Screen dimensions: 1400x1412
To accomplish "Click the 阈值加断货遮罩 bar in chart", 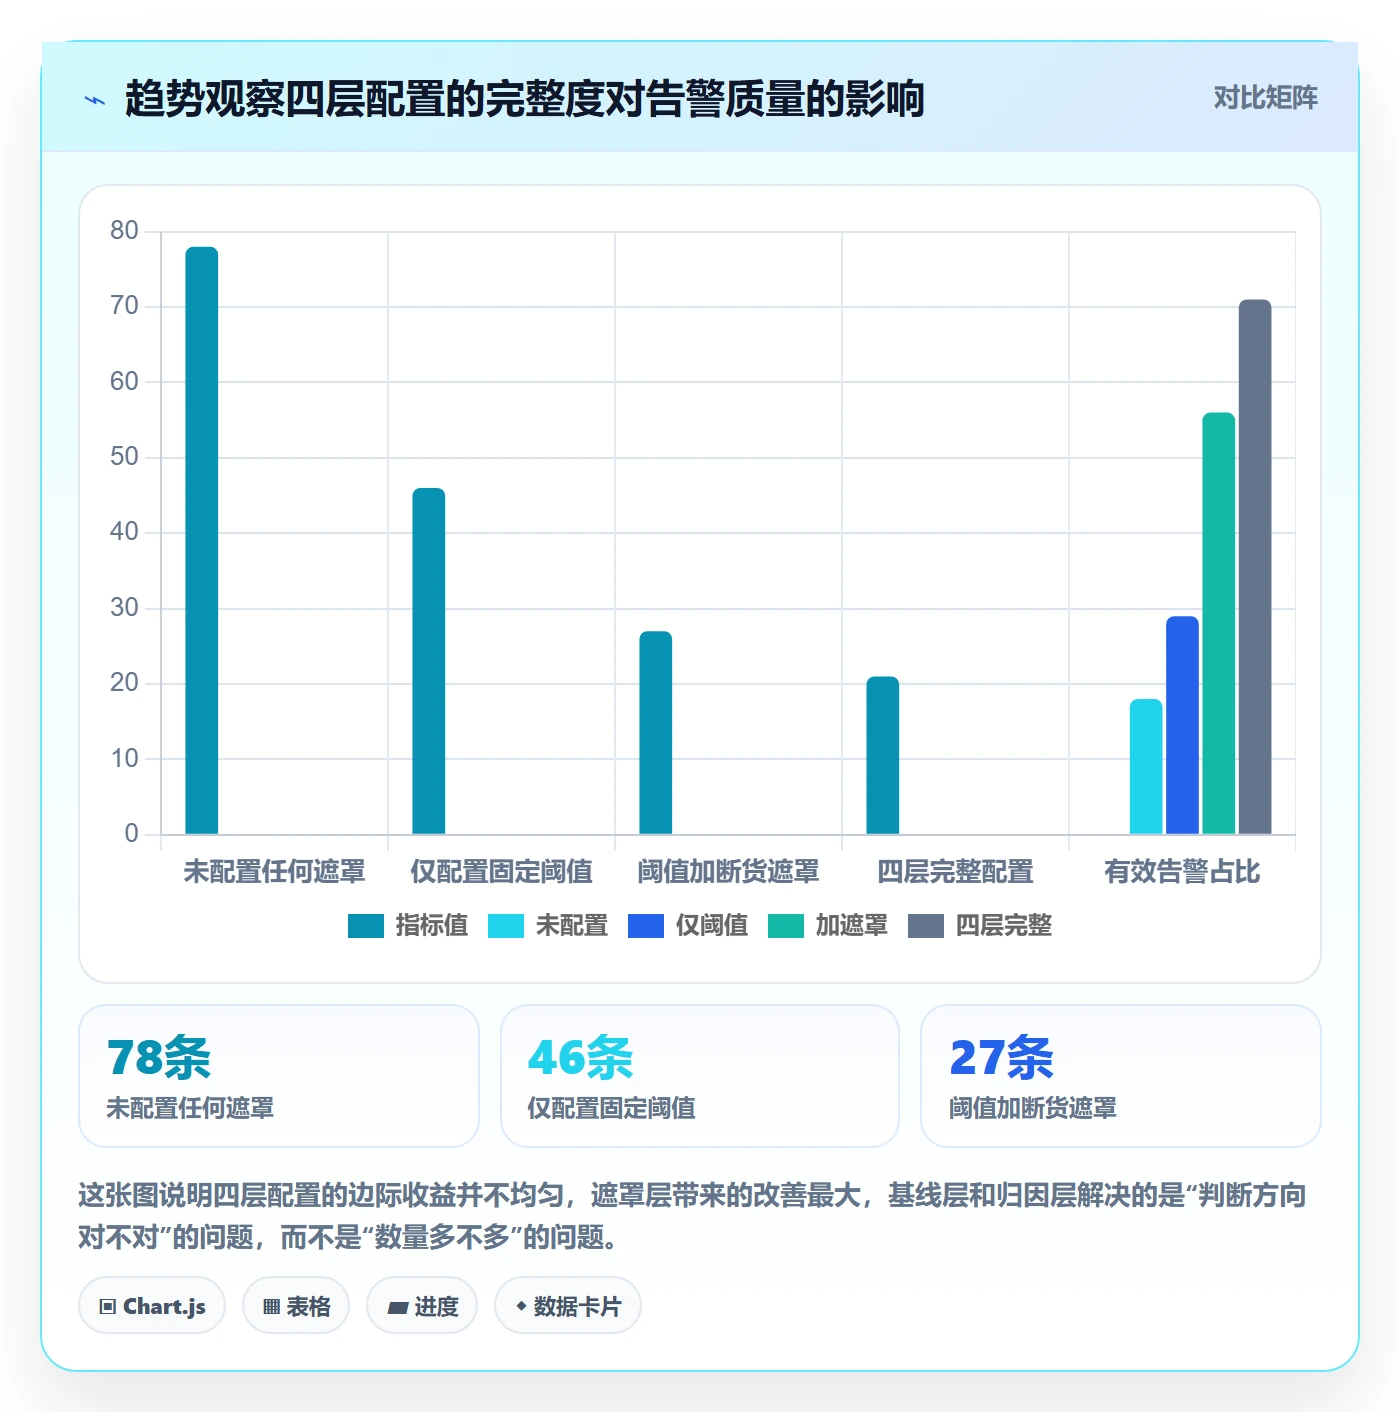I will [x=656, y=733].
